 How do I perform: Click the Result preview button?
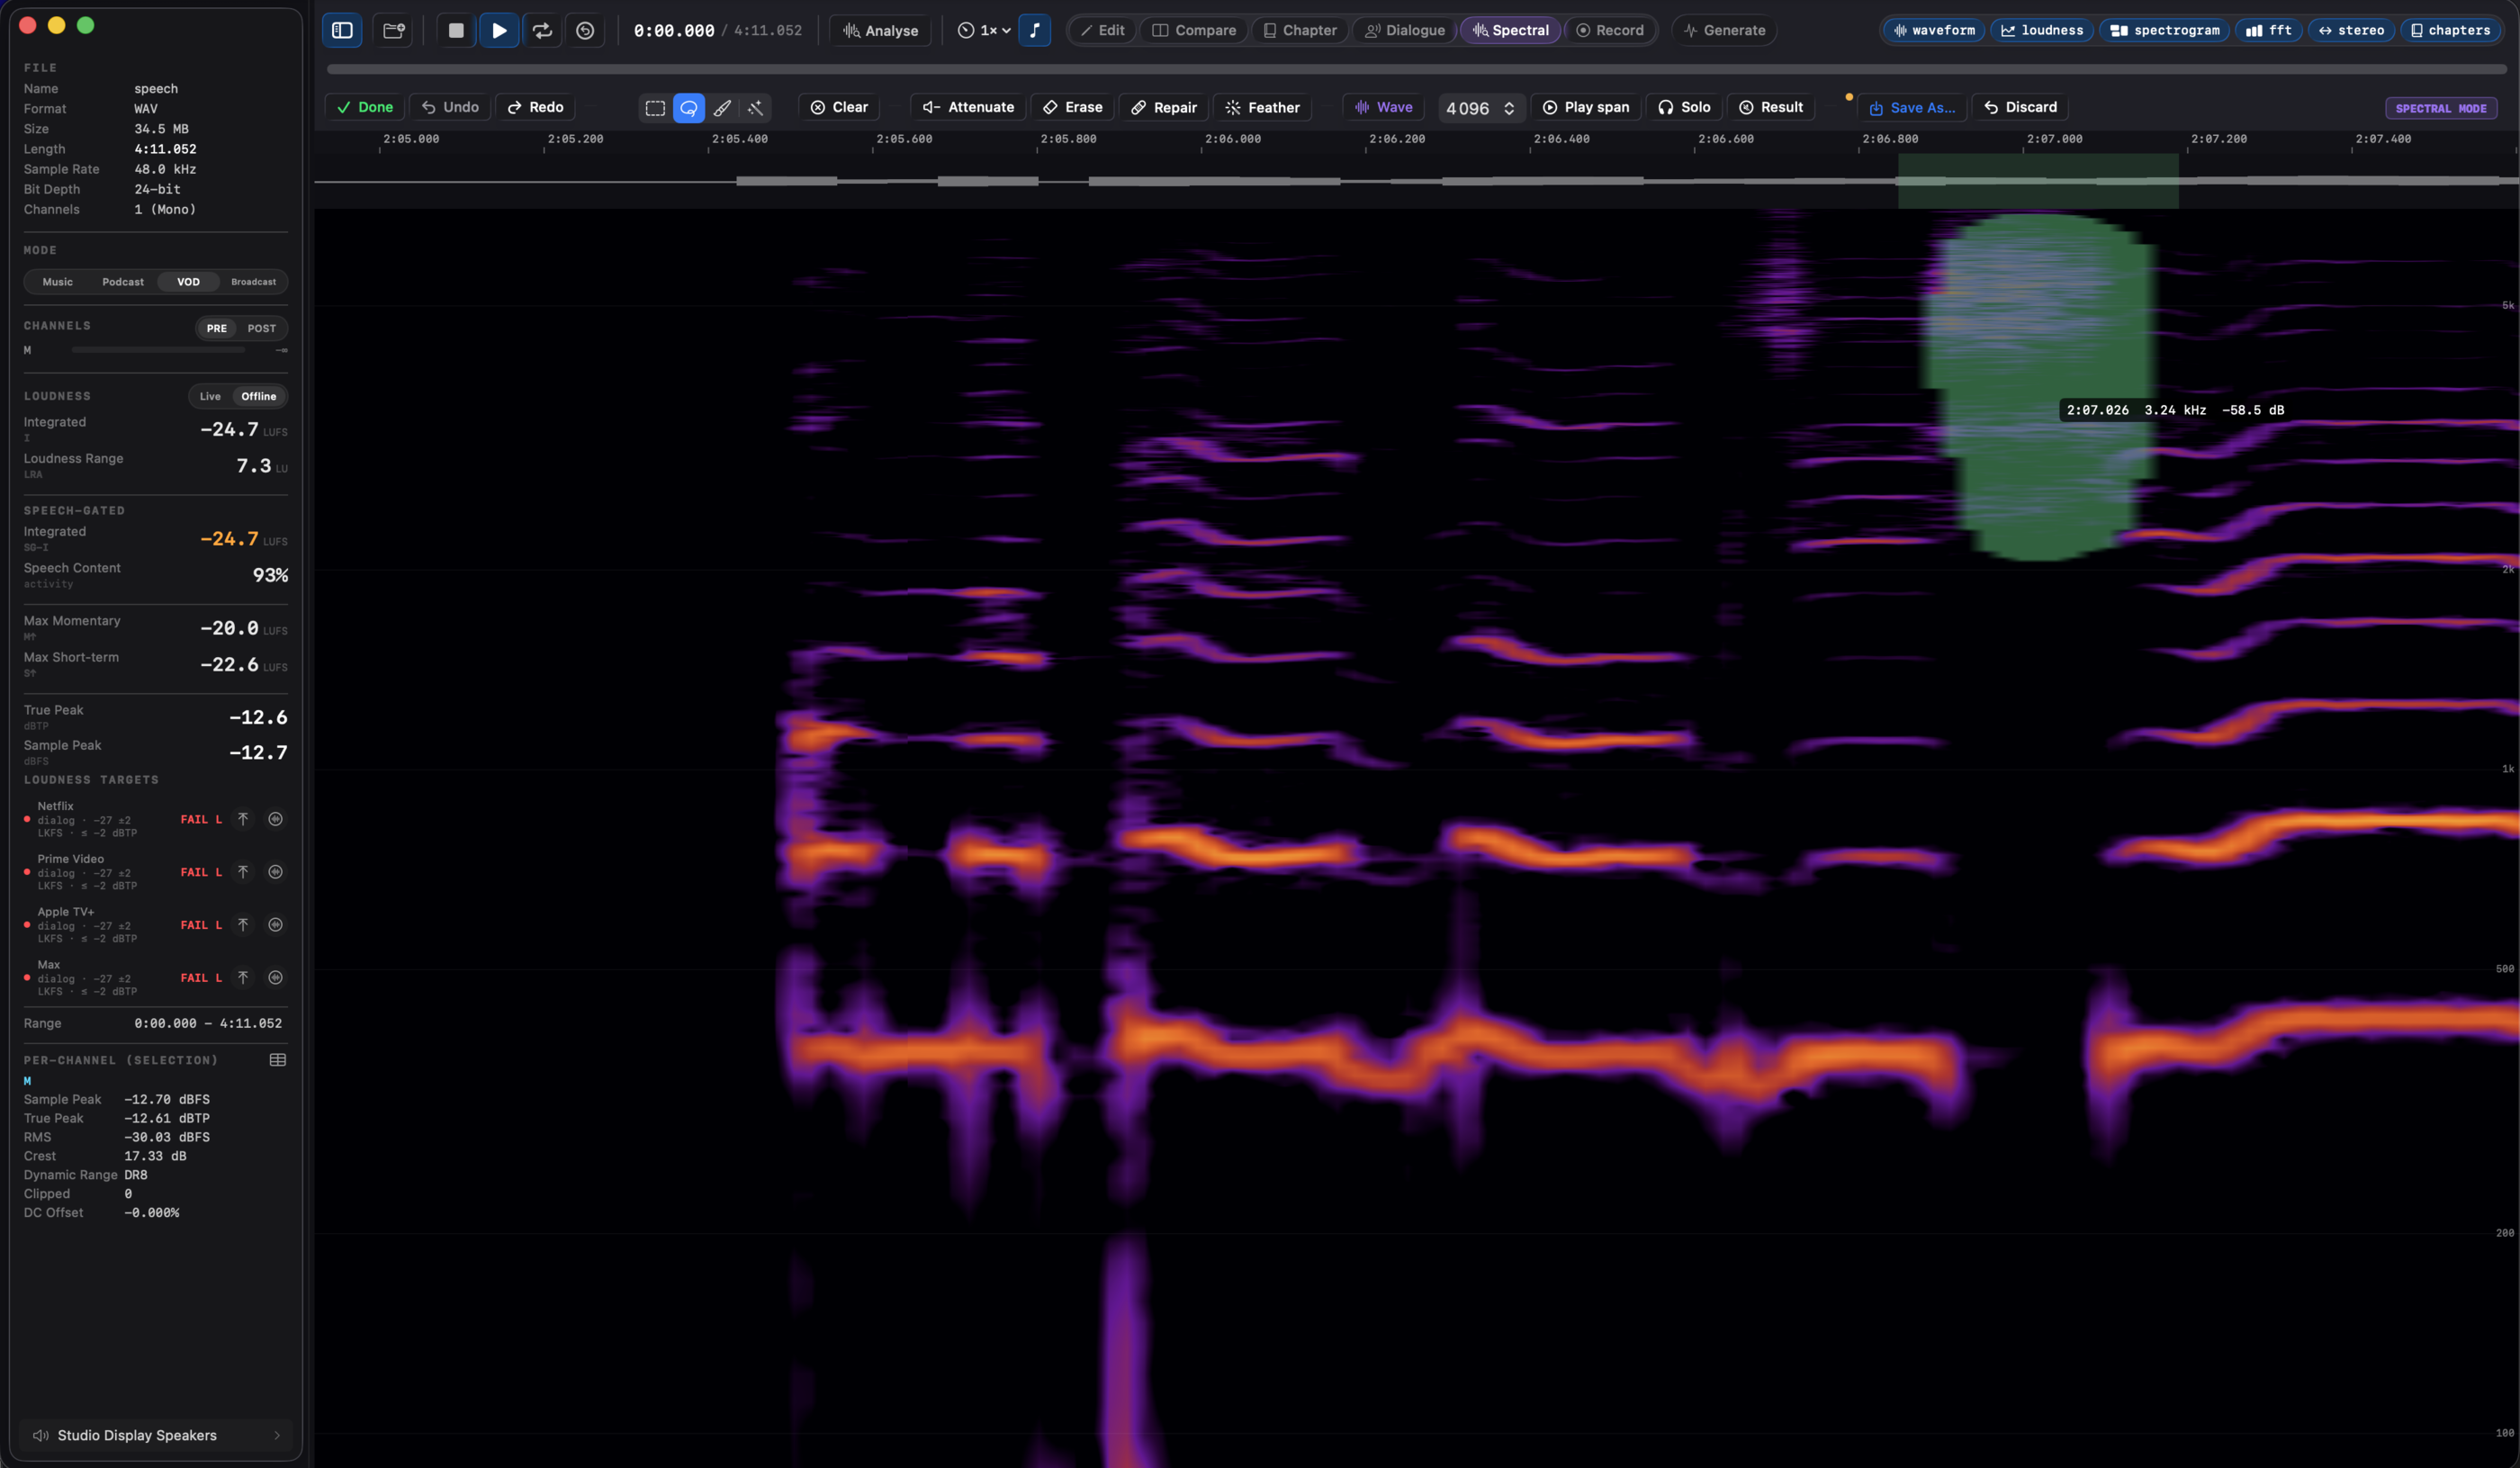point(1771,107)
